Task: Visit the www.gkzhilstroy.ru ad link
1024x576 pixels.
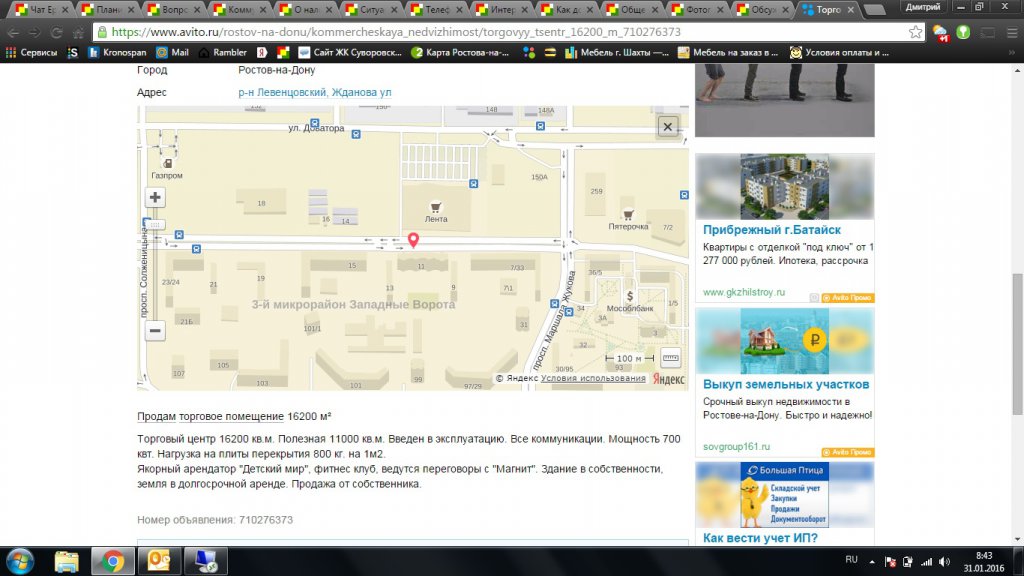Action: pos(744,292)
